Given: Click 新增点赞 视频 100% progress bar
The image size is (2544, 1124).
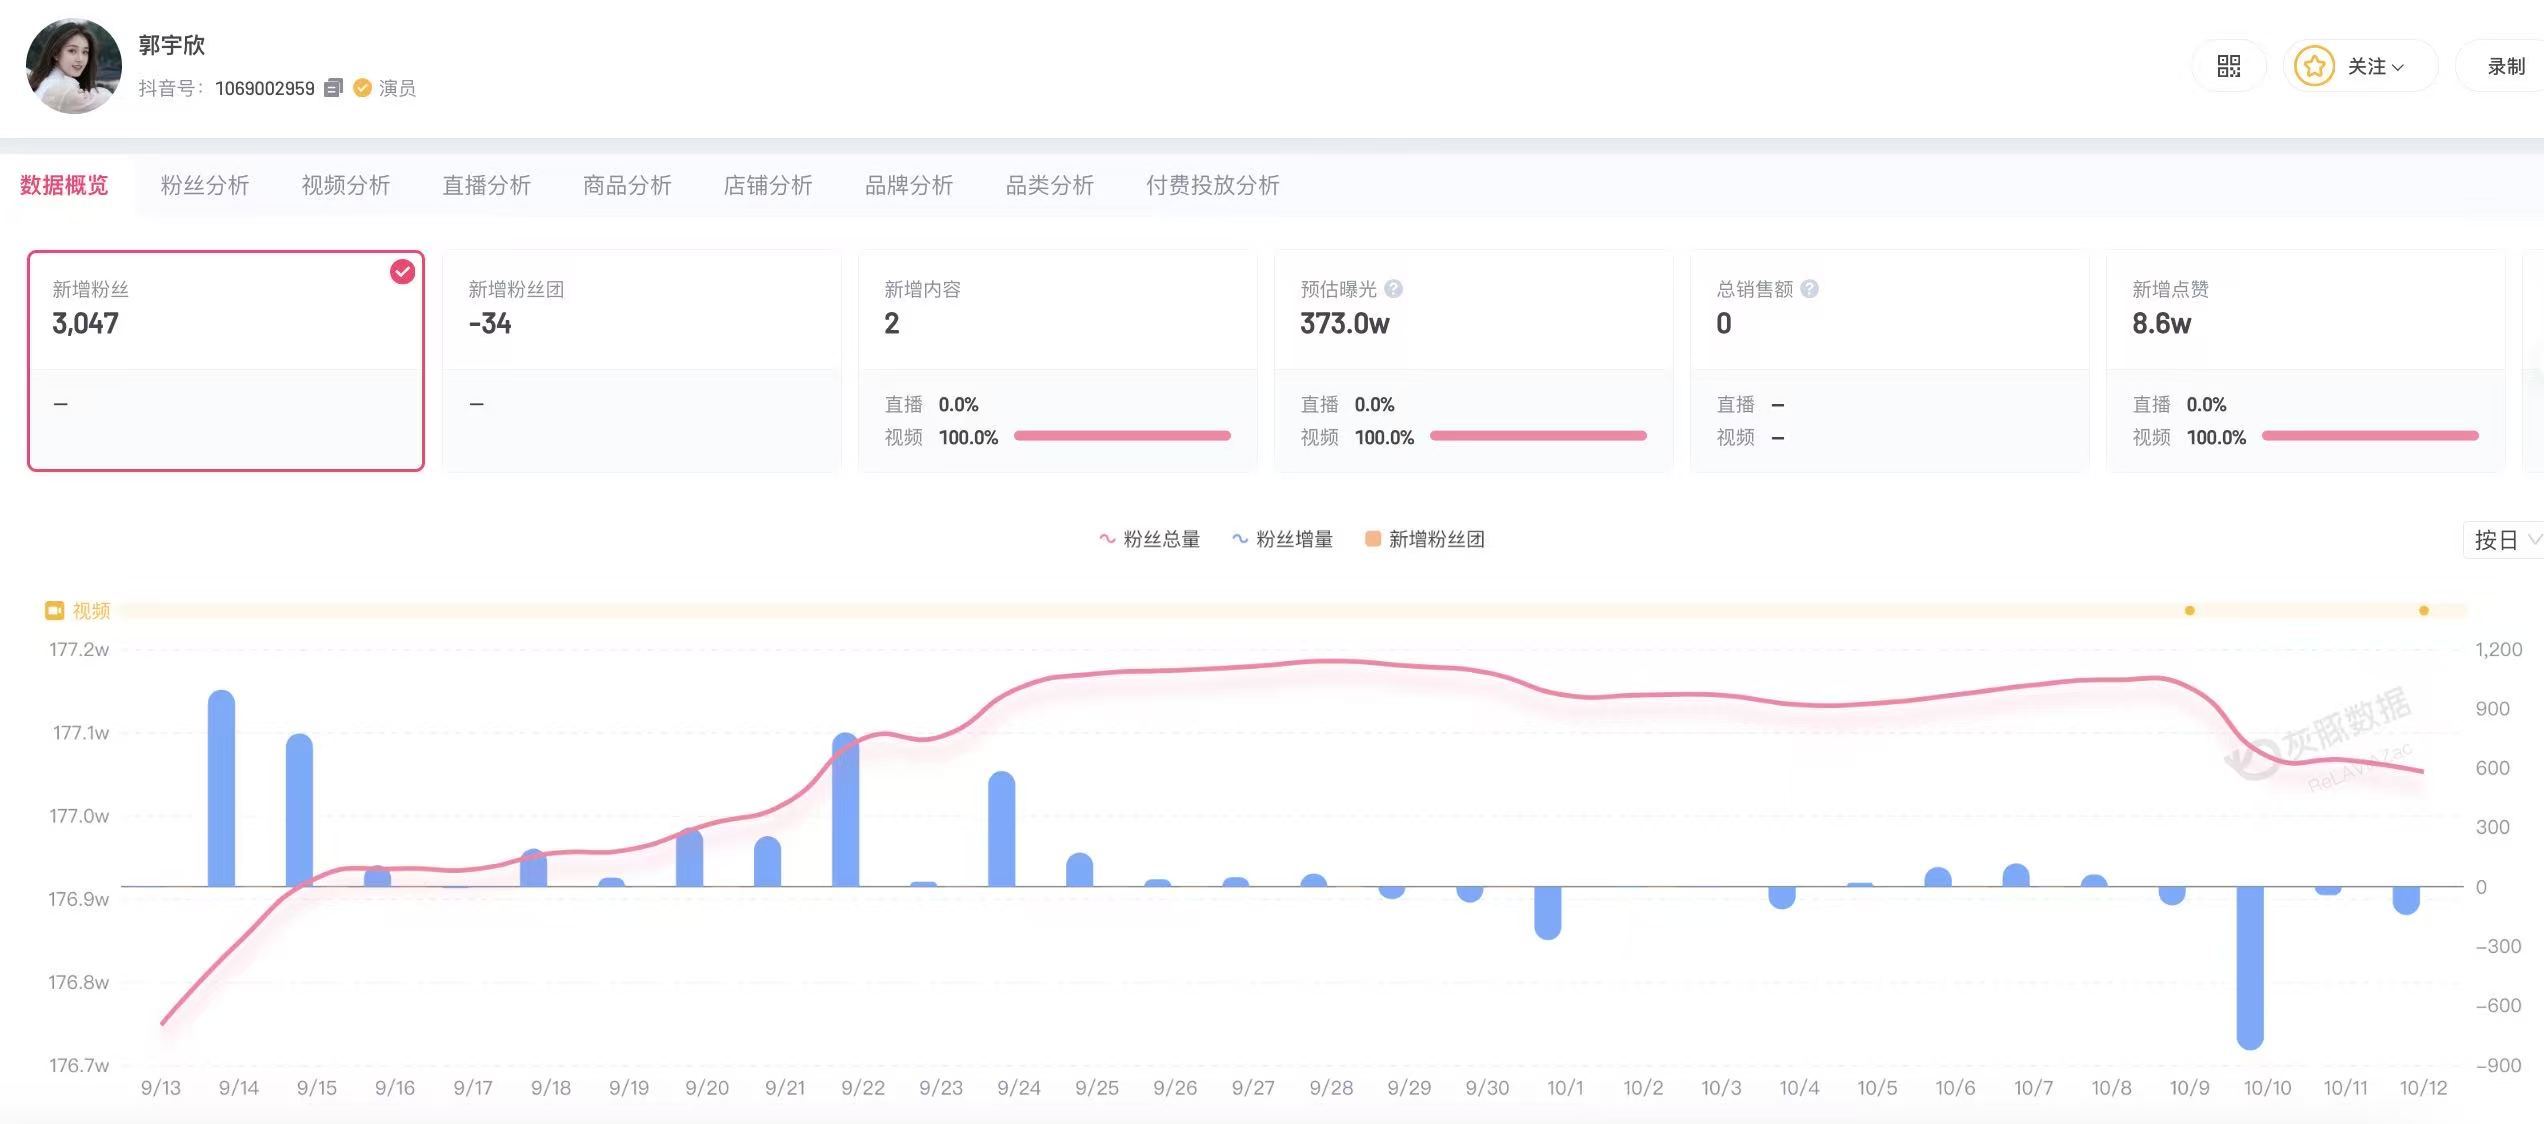Looking at the screenshot, I should (x=2370, y=436).
